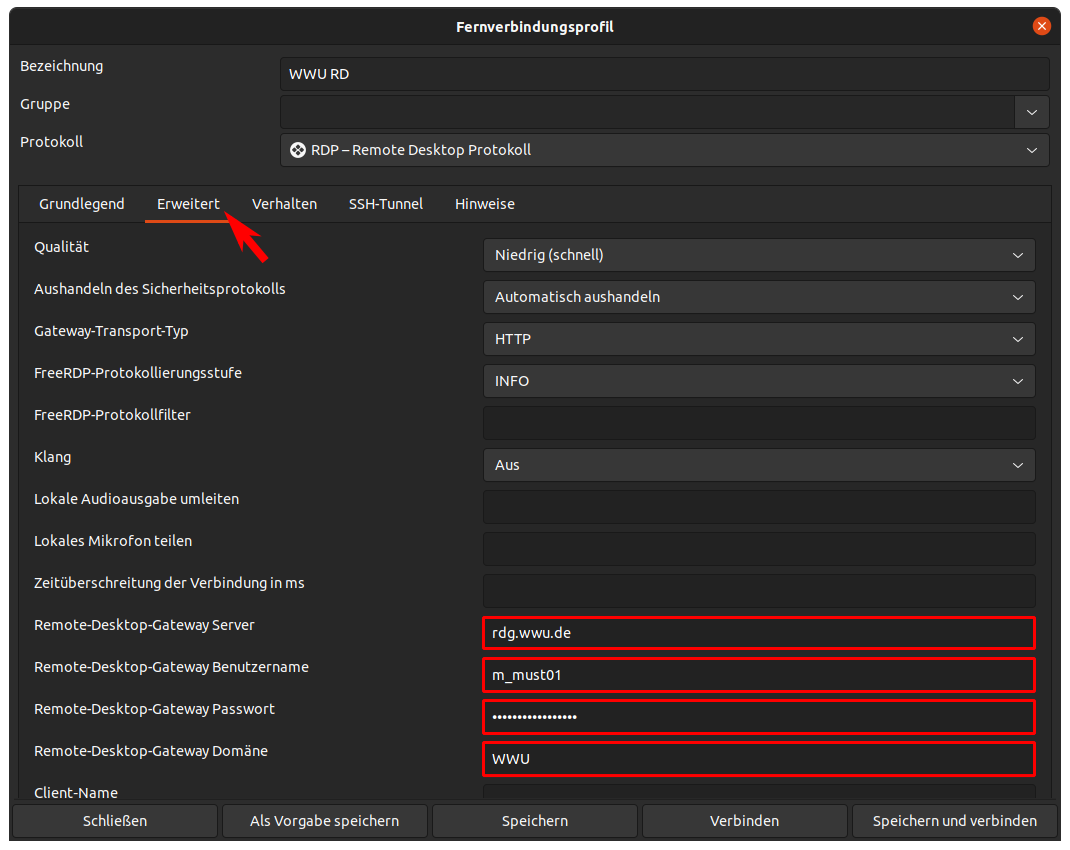The width and height of the screenshot is (1070, 850).
Task: Expand the Gruppe dropdown arrow
Action: 1031,112
